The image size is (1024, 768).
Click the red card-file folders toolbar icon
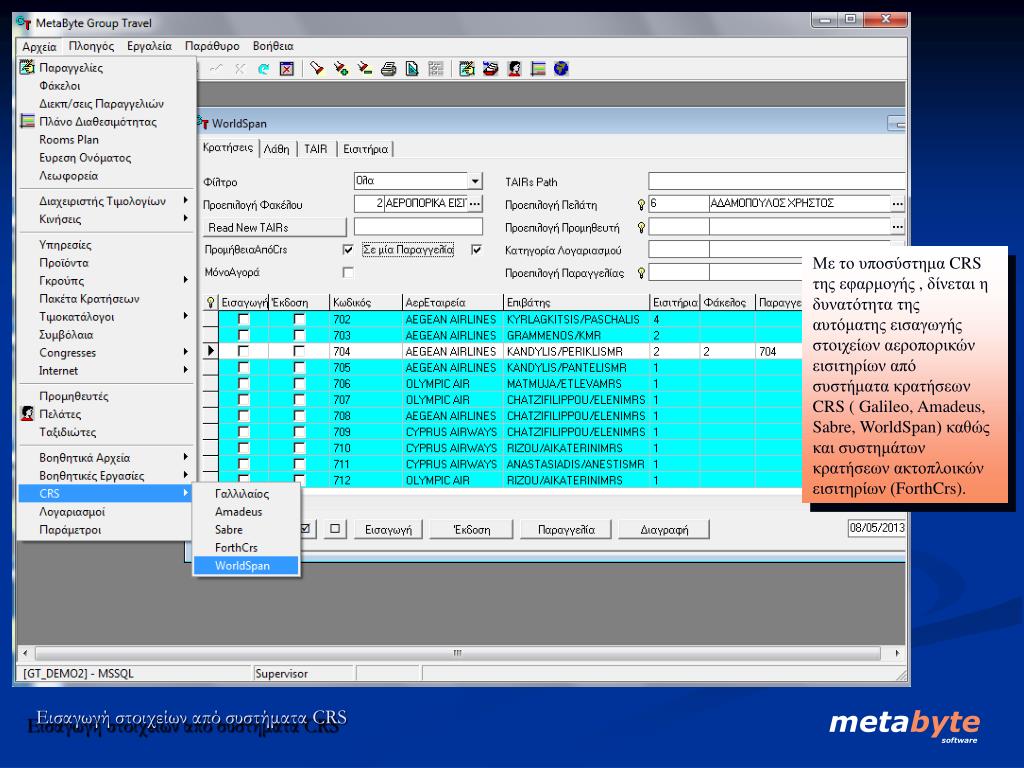[x=490, y=69]
